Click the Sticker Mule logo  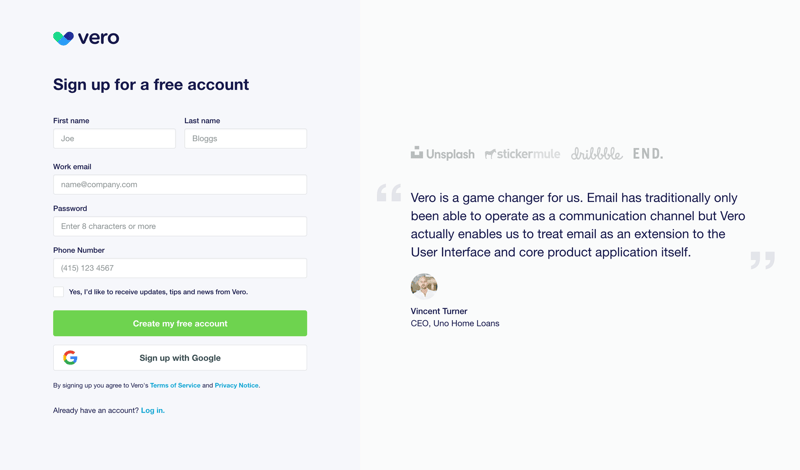click(x=522, y=154)
